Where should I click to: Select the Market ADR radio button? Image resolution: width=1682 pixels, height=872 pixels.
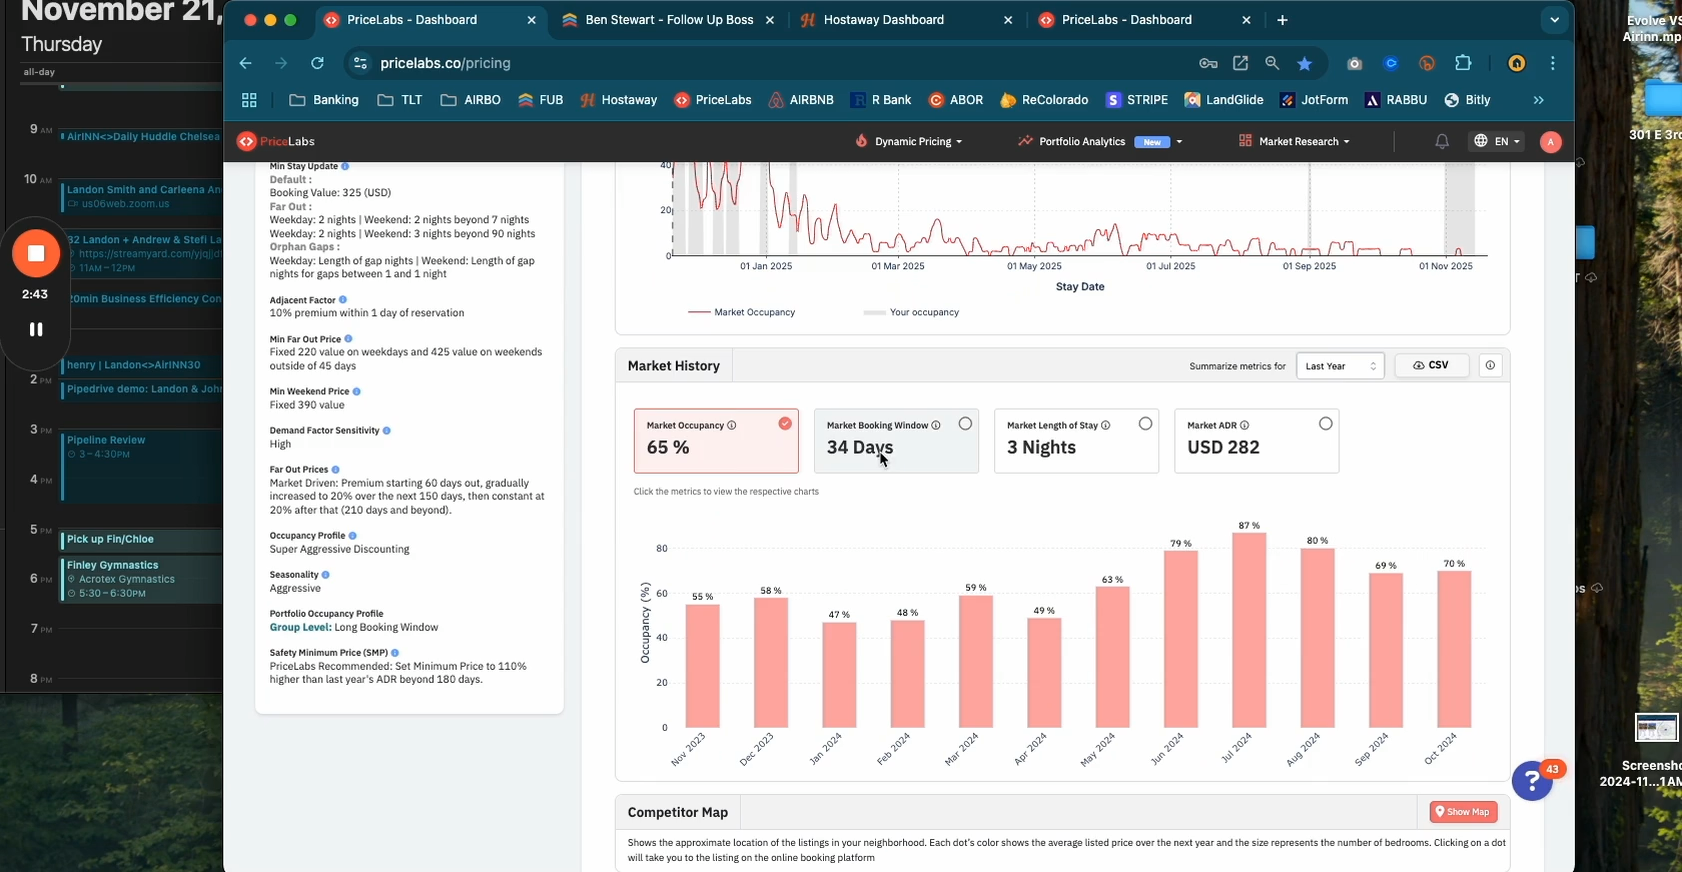tap(1325, 424)
